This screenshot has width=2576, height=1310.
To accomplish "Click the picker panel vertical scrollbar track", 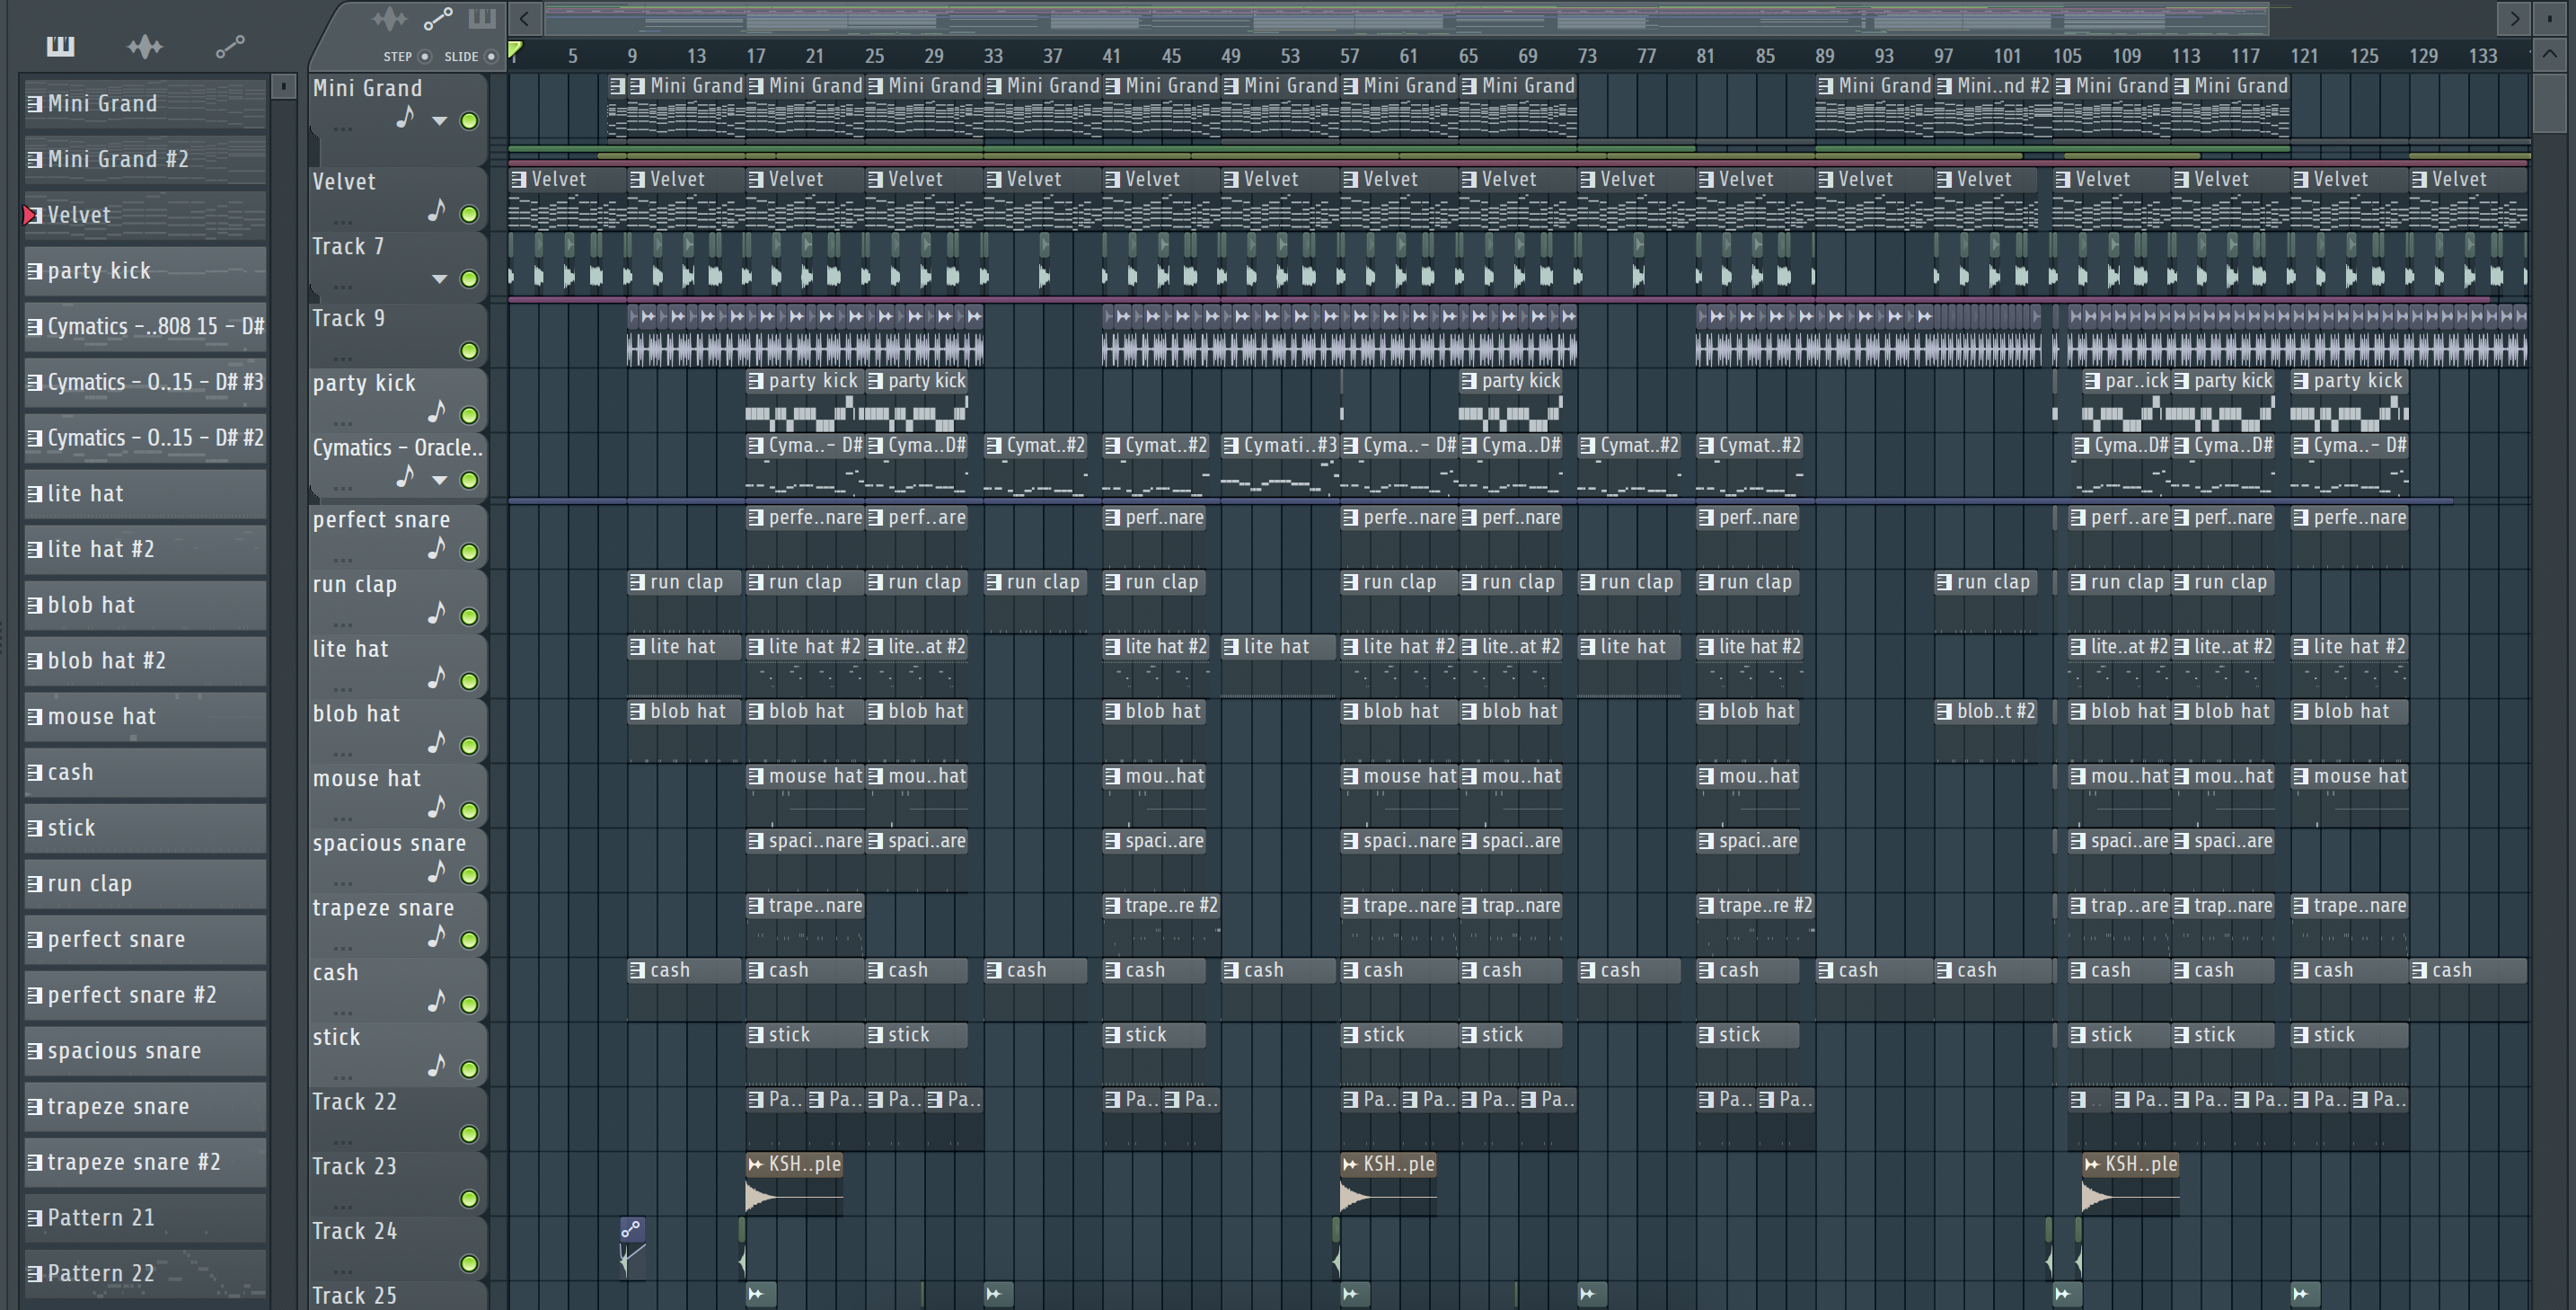I will click(x=283, y=700).
